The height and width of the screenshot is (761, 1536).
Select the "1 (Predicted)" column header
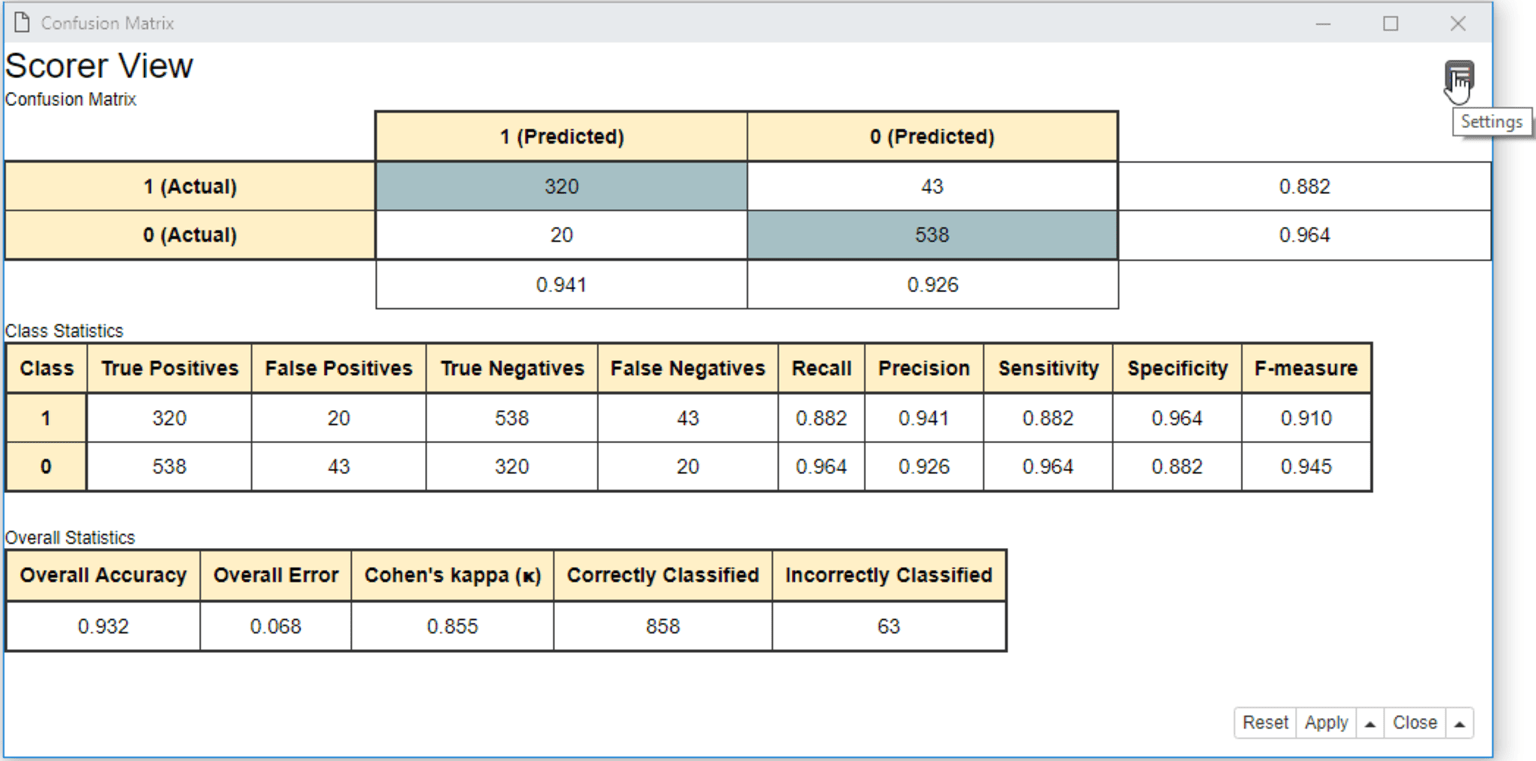click(x=561, y=137)
